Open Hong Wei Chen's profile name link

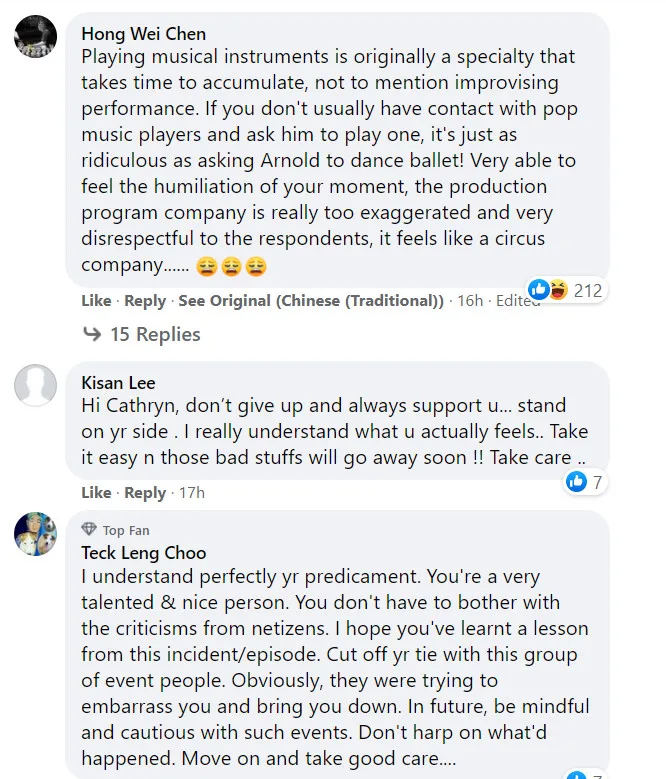coord(143,34)
